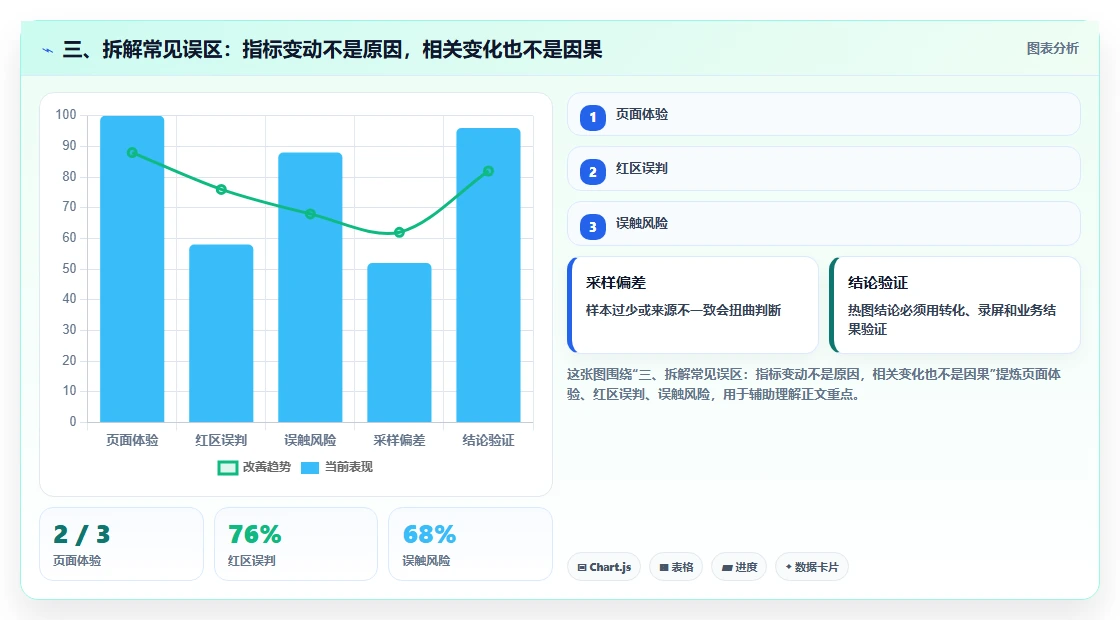Click the trend line point above 红区误判
This screenshot has height=620, width=1120.
click(221, 189)
